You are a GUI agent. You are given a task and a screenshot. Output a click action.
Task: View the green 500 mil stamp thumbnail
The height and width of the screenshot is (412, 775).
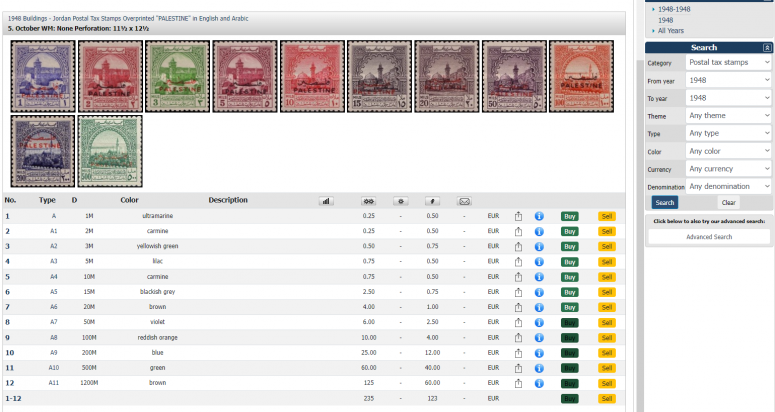(110, 151)
